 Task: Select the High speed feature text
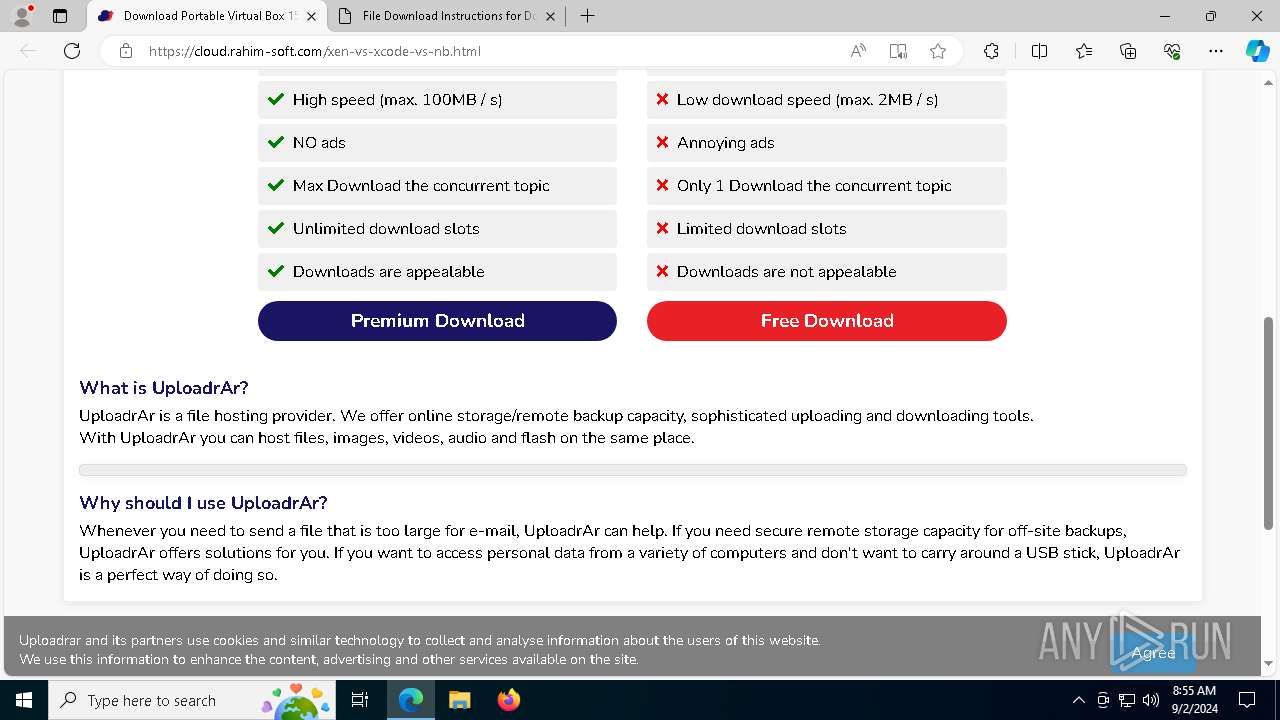[397, 100]
